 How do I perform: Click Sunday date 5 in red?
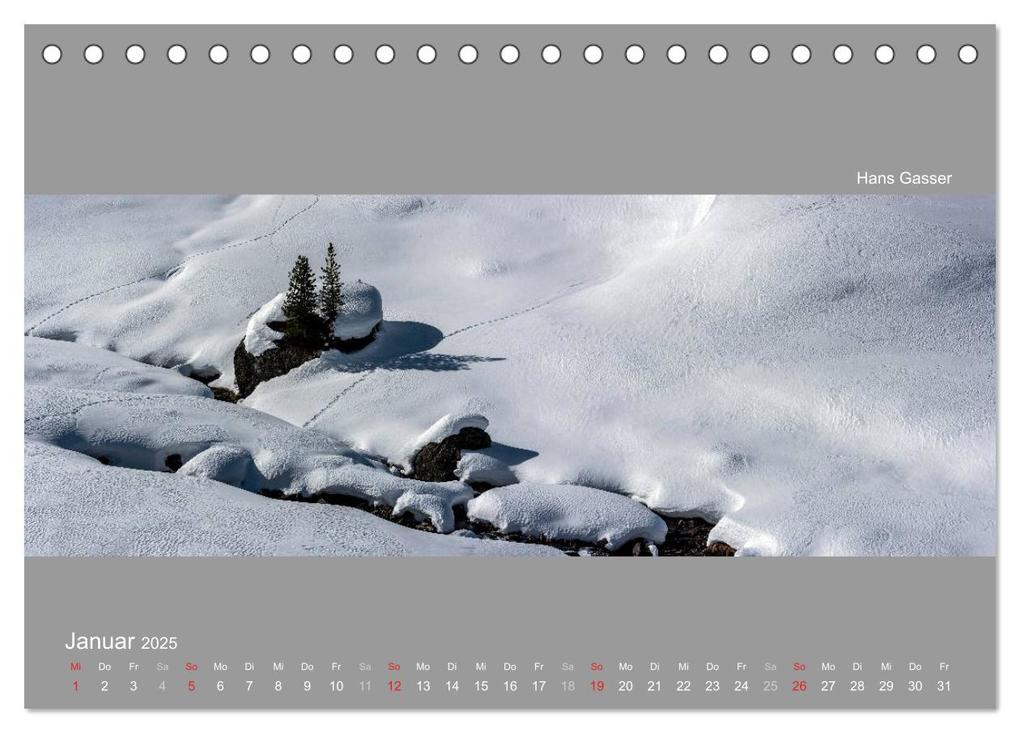(x=191, y=686)
